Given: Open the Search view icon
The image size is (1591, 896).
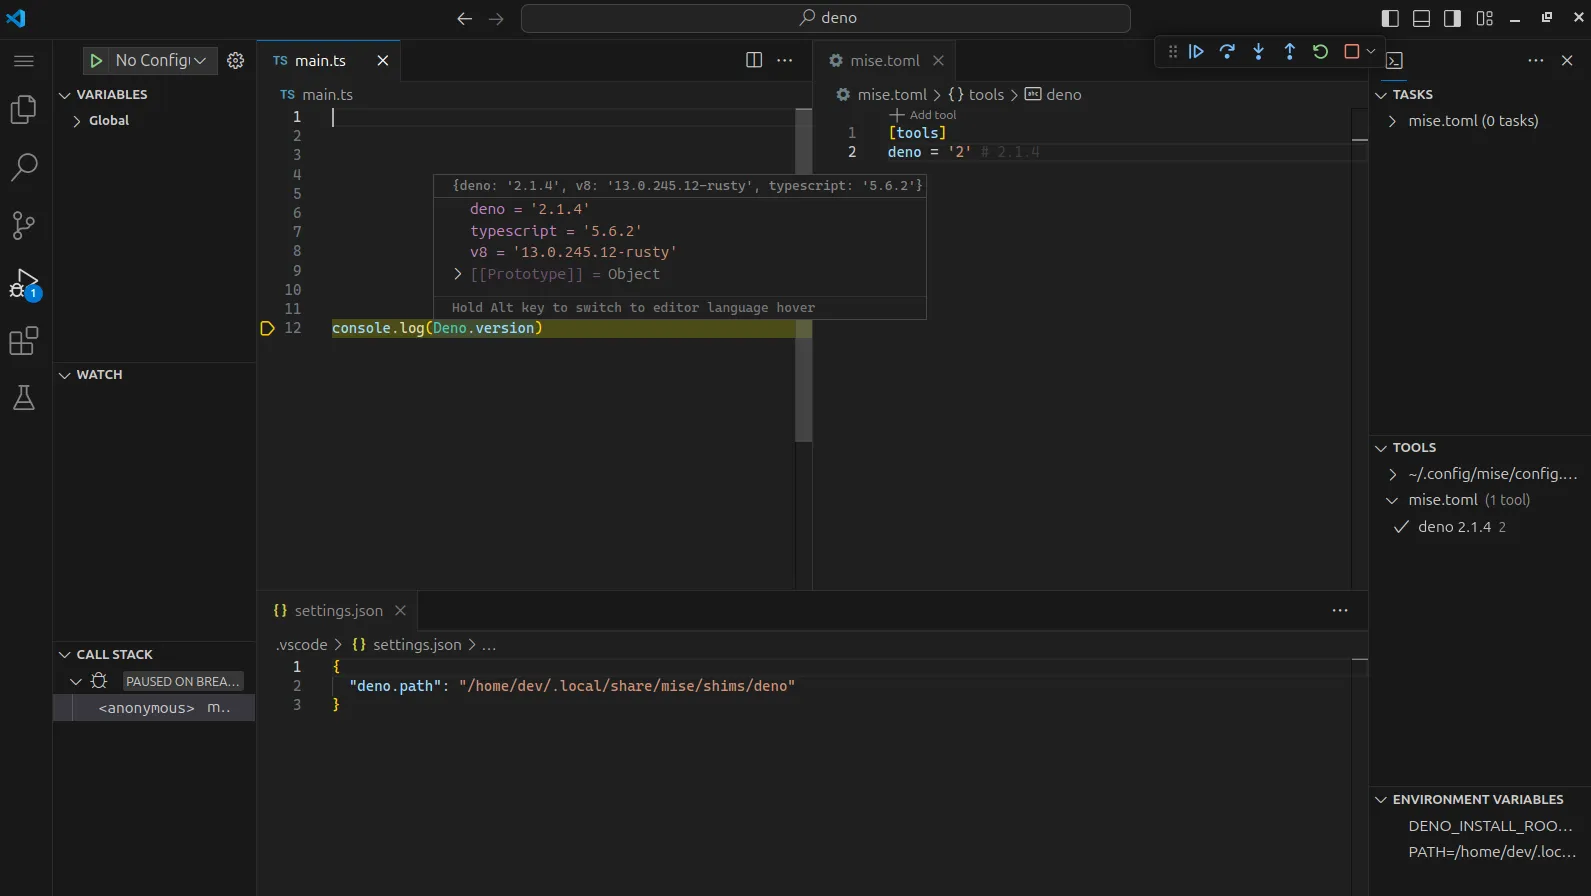Looking at the screenshot, I should tap(24, 167).
